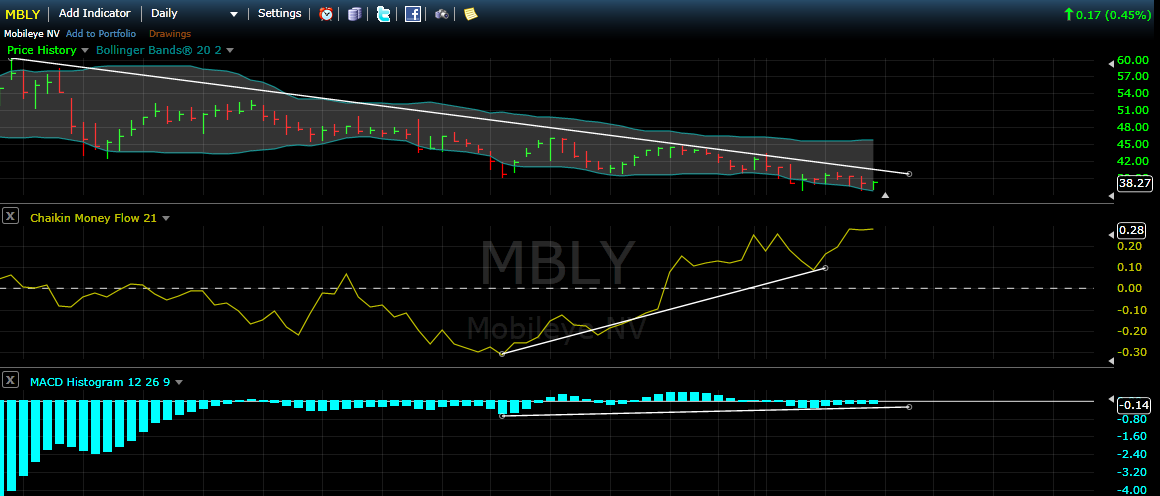The image size is (1160, 496).
Task: Select end handle of Chaikin trendline near 0.10
Action: 825,267
